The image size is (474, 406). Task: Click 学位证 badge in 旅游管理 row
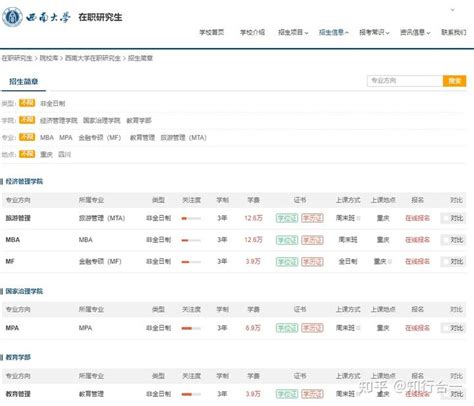pos(287,218)
